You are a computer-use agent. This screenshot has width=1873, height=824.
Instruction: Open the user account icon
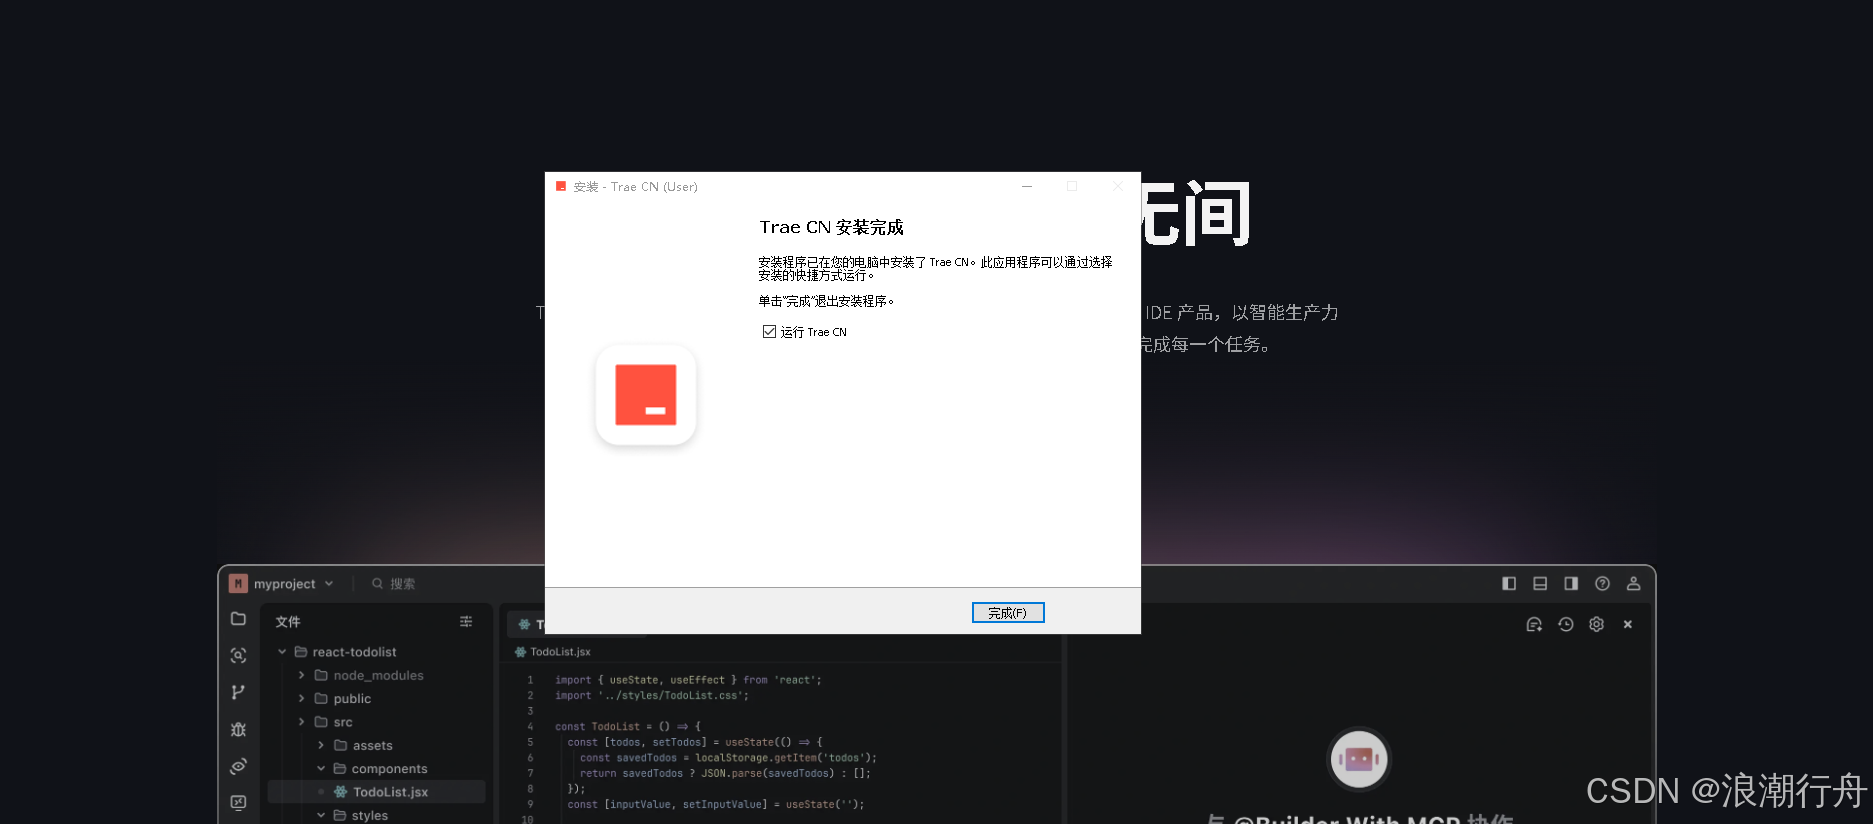coord(1634,584)
